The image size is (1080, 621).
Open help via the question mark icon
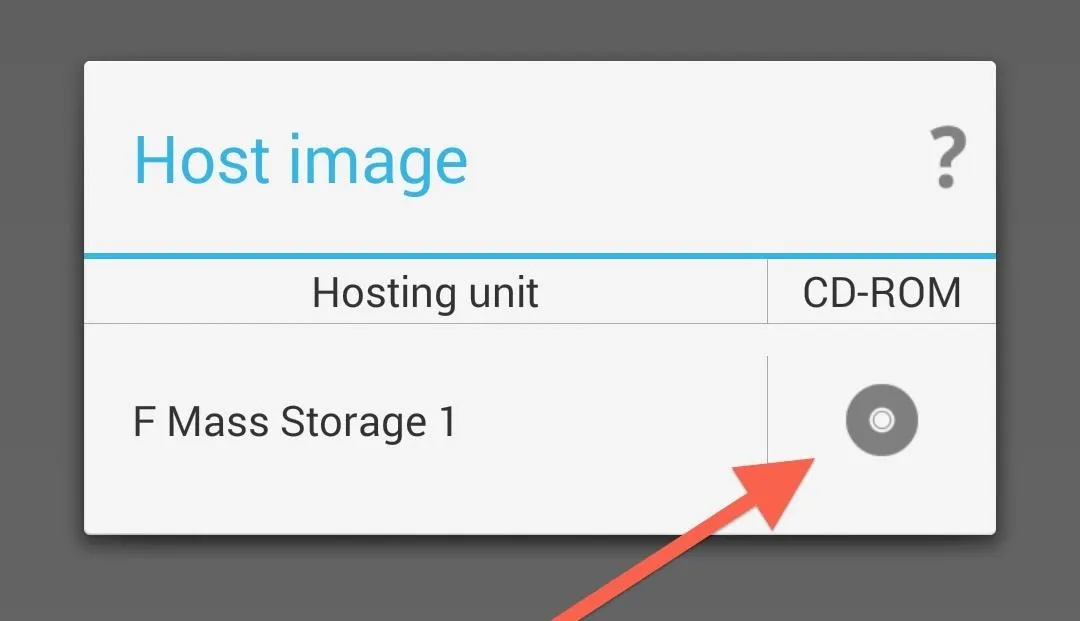(948, 157)
